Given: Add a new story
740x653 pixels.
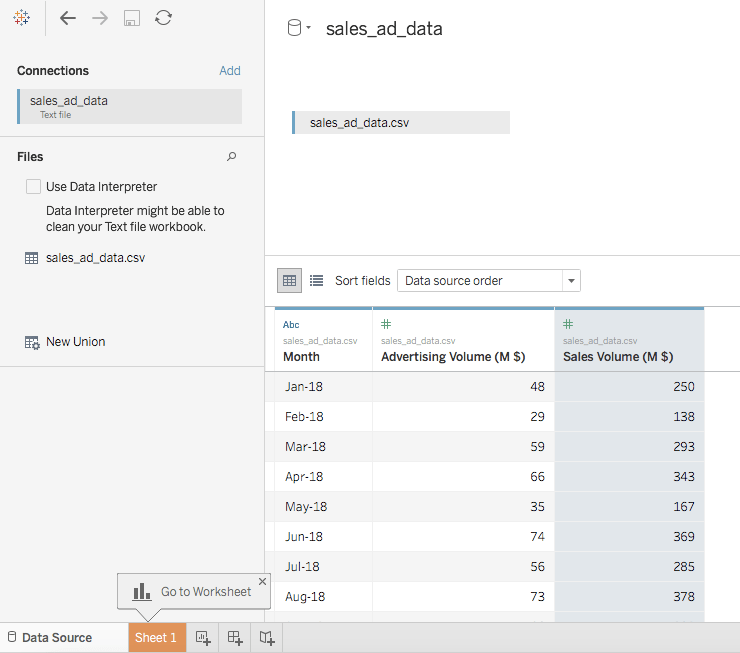Looking at the screenshot, I should pyautogui.click(x=267, y=637).
